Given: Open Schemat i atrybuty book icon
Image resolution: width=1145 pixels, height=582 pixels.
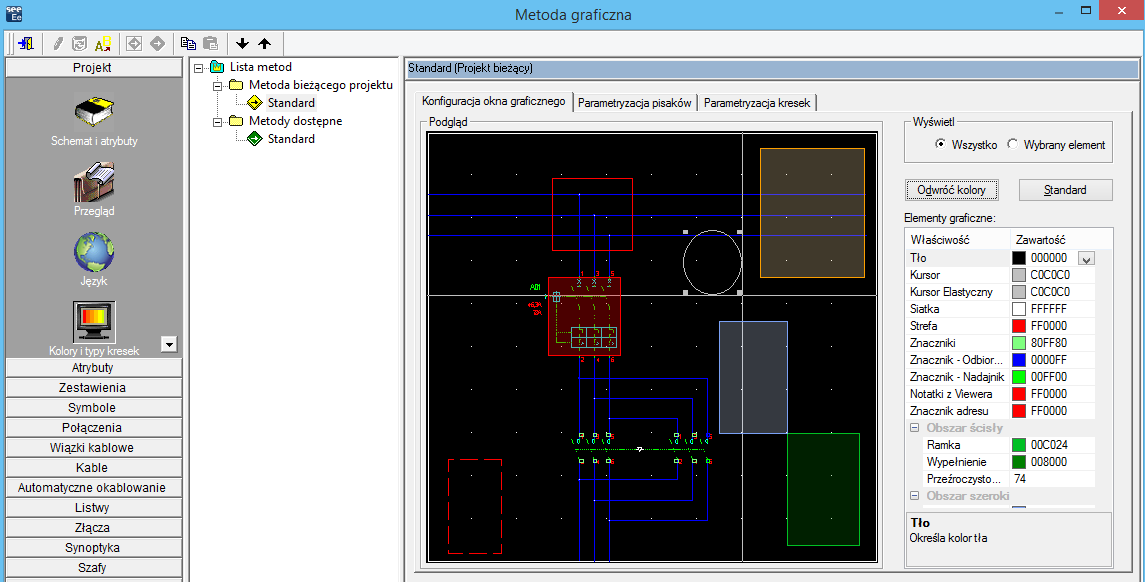Looking at the screenshot, I should coord(93,112).
